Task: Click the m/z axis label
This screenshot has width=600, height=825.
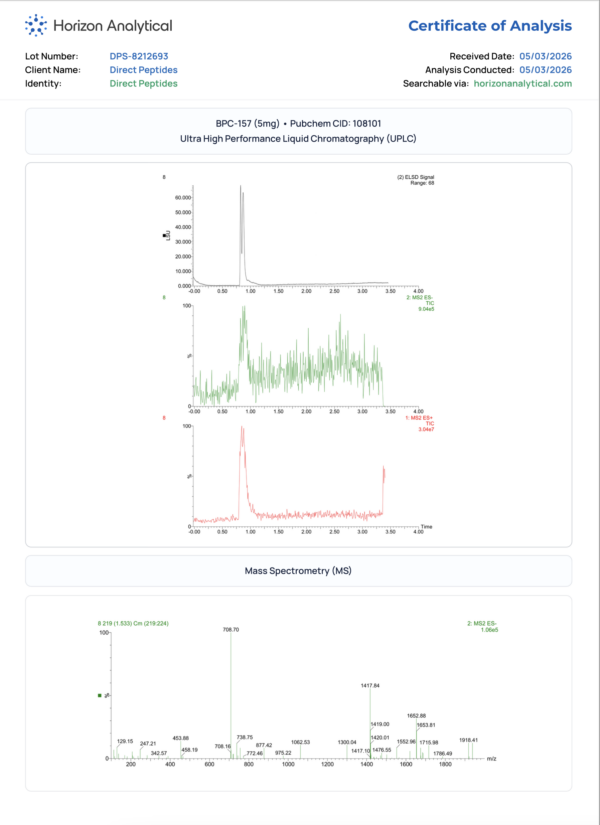Action: point(492,759)
